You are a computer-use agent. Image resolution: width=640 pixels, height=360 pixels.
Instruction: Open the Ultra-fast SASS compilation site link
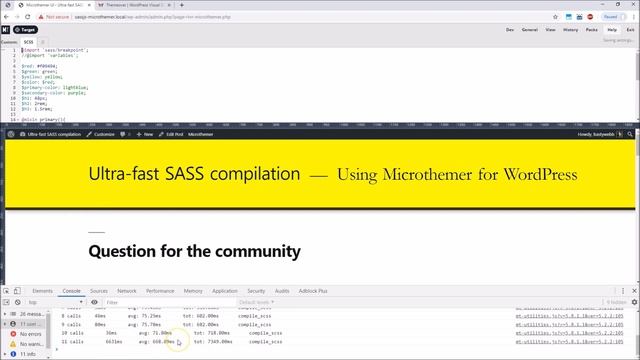click(50, 134)
